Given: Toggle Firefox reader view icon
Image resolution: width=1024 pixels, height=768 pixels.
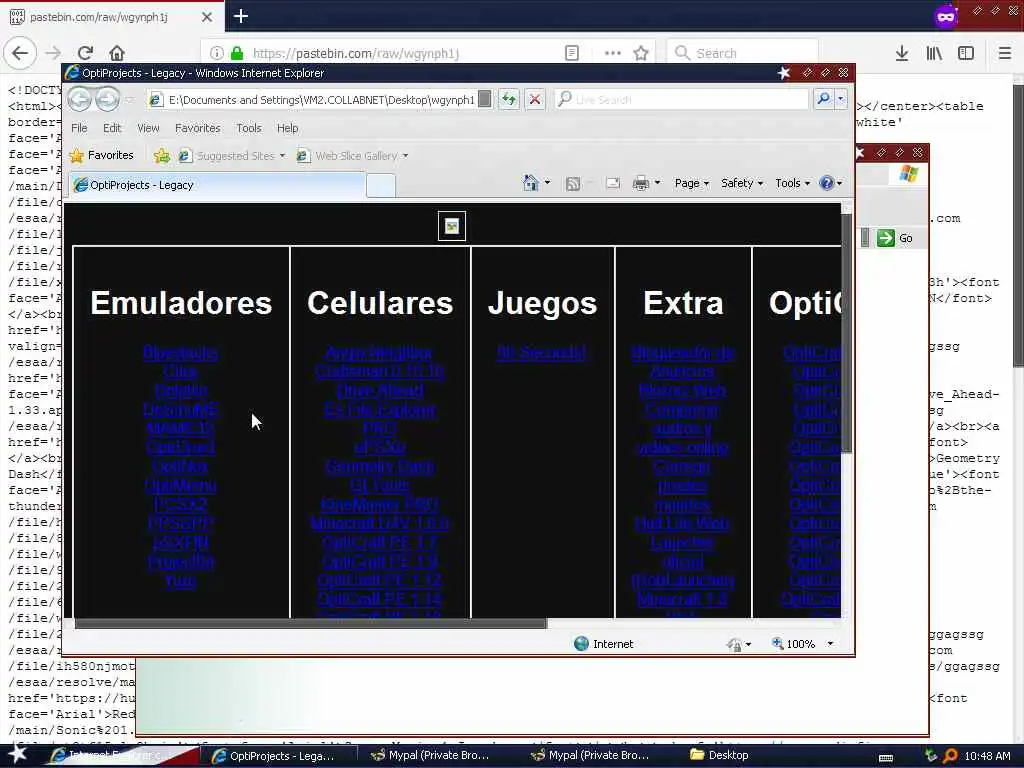Looking at the screenshot, I should [x=571, y=53].
